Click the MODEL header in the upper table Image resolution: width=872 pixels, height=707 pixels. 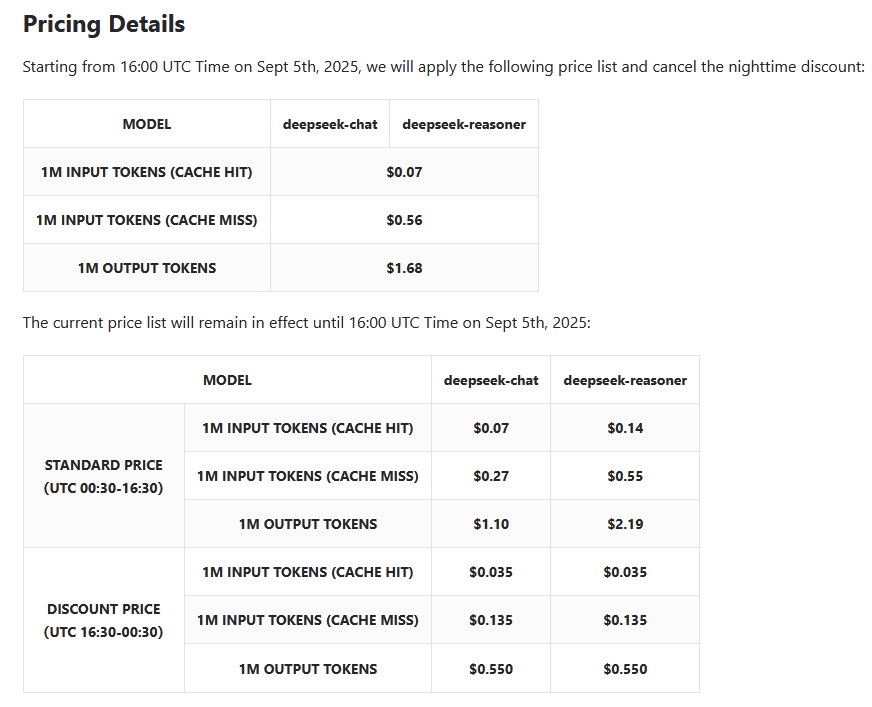(x=147, y=124)
